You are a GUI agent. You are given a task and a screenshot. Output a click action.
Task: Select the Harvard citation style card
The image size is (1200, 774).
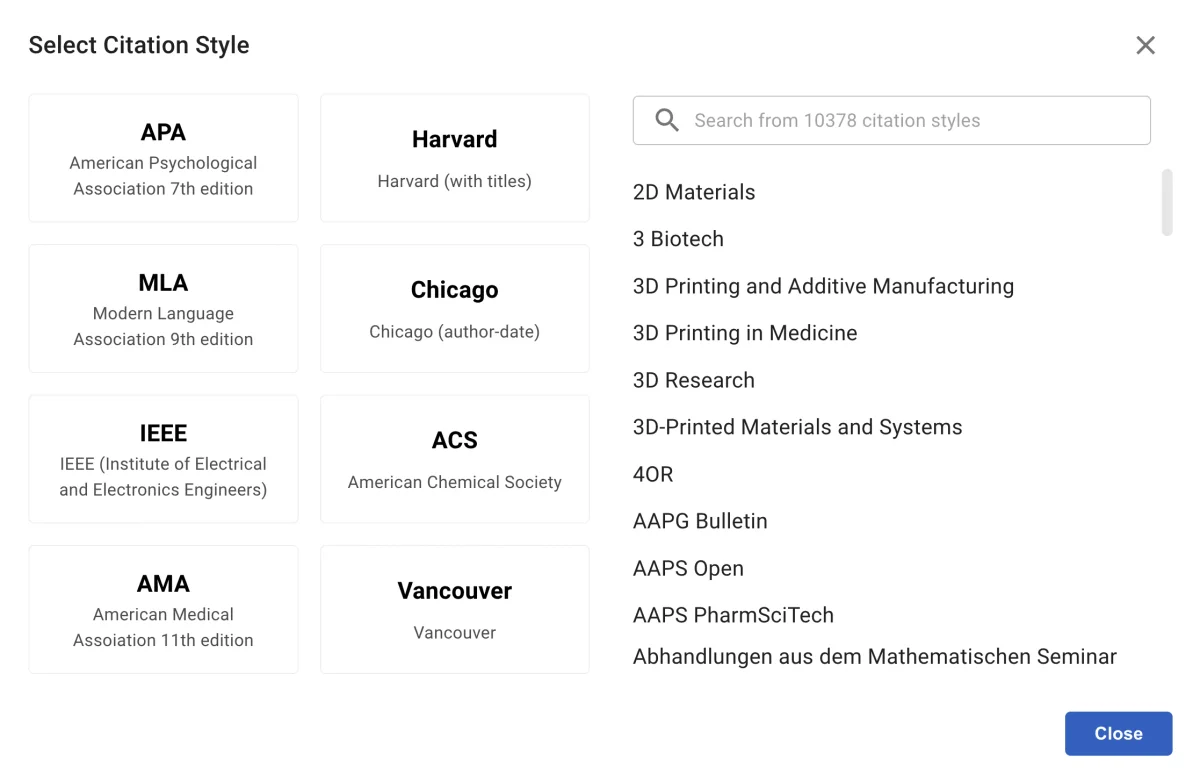pos(454,157)
